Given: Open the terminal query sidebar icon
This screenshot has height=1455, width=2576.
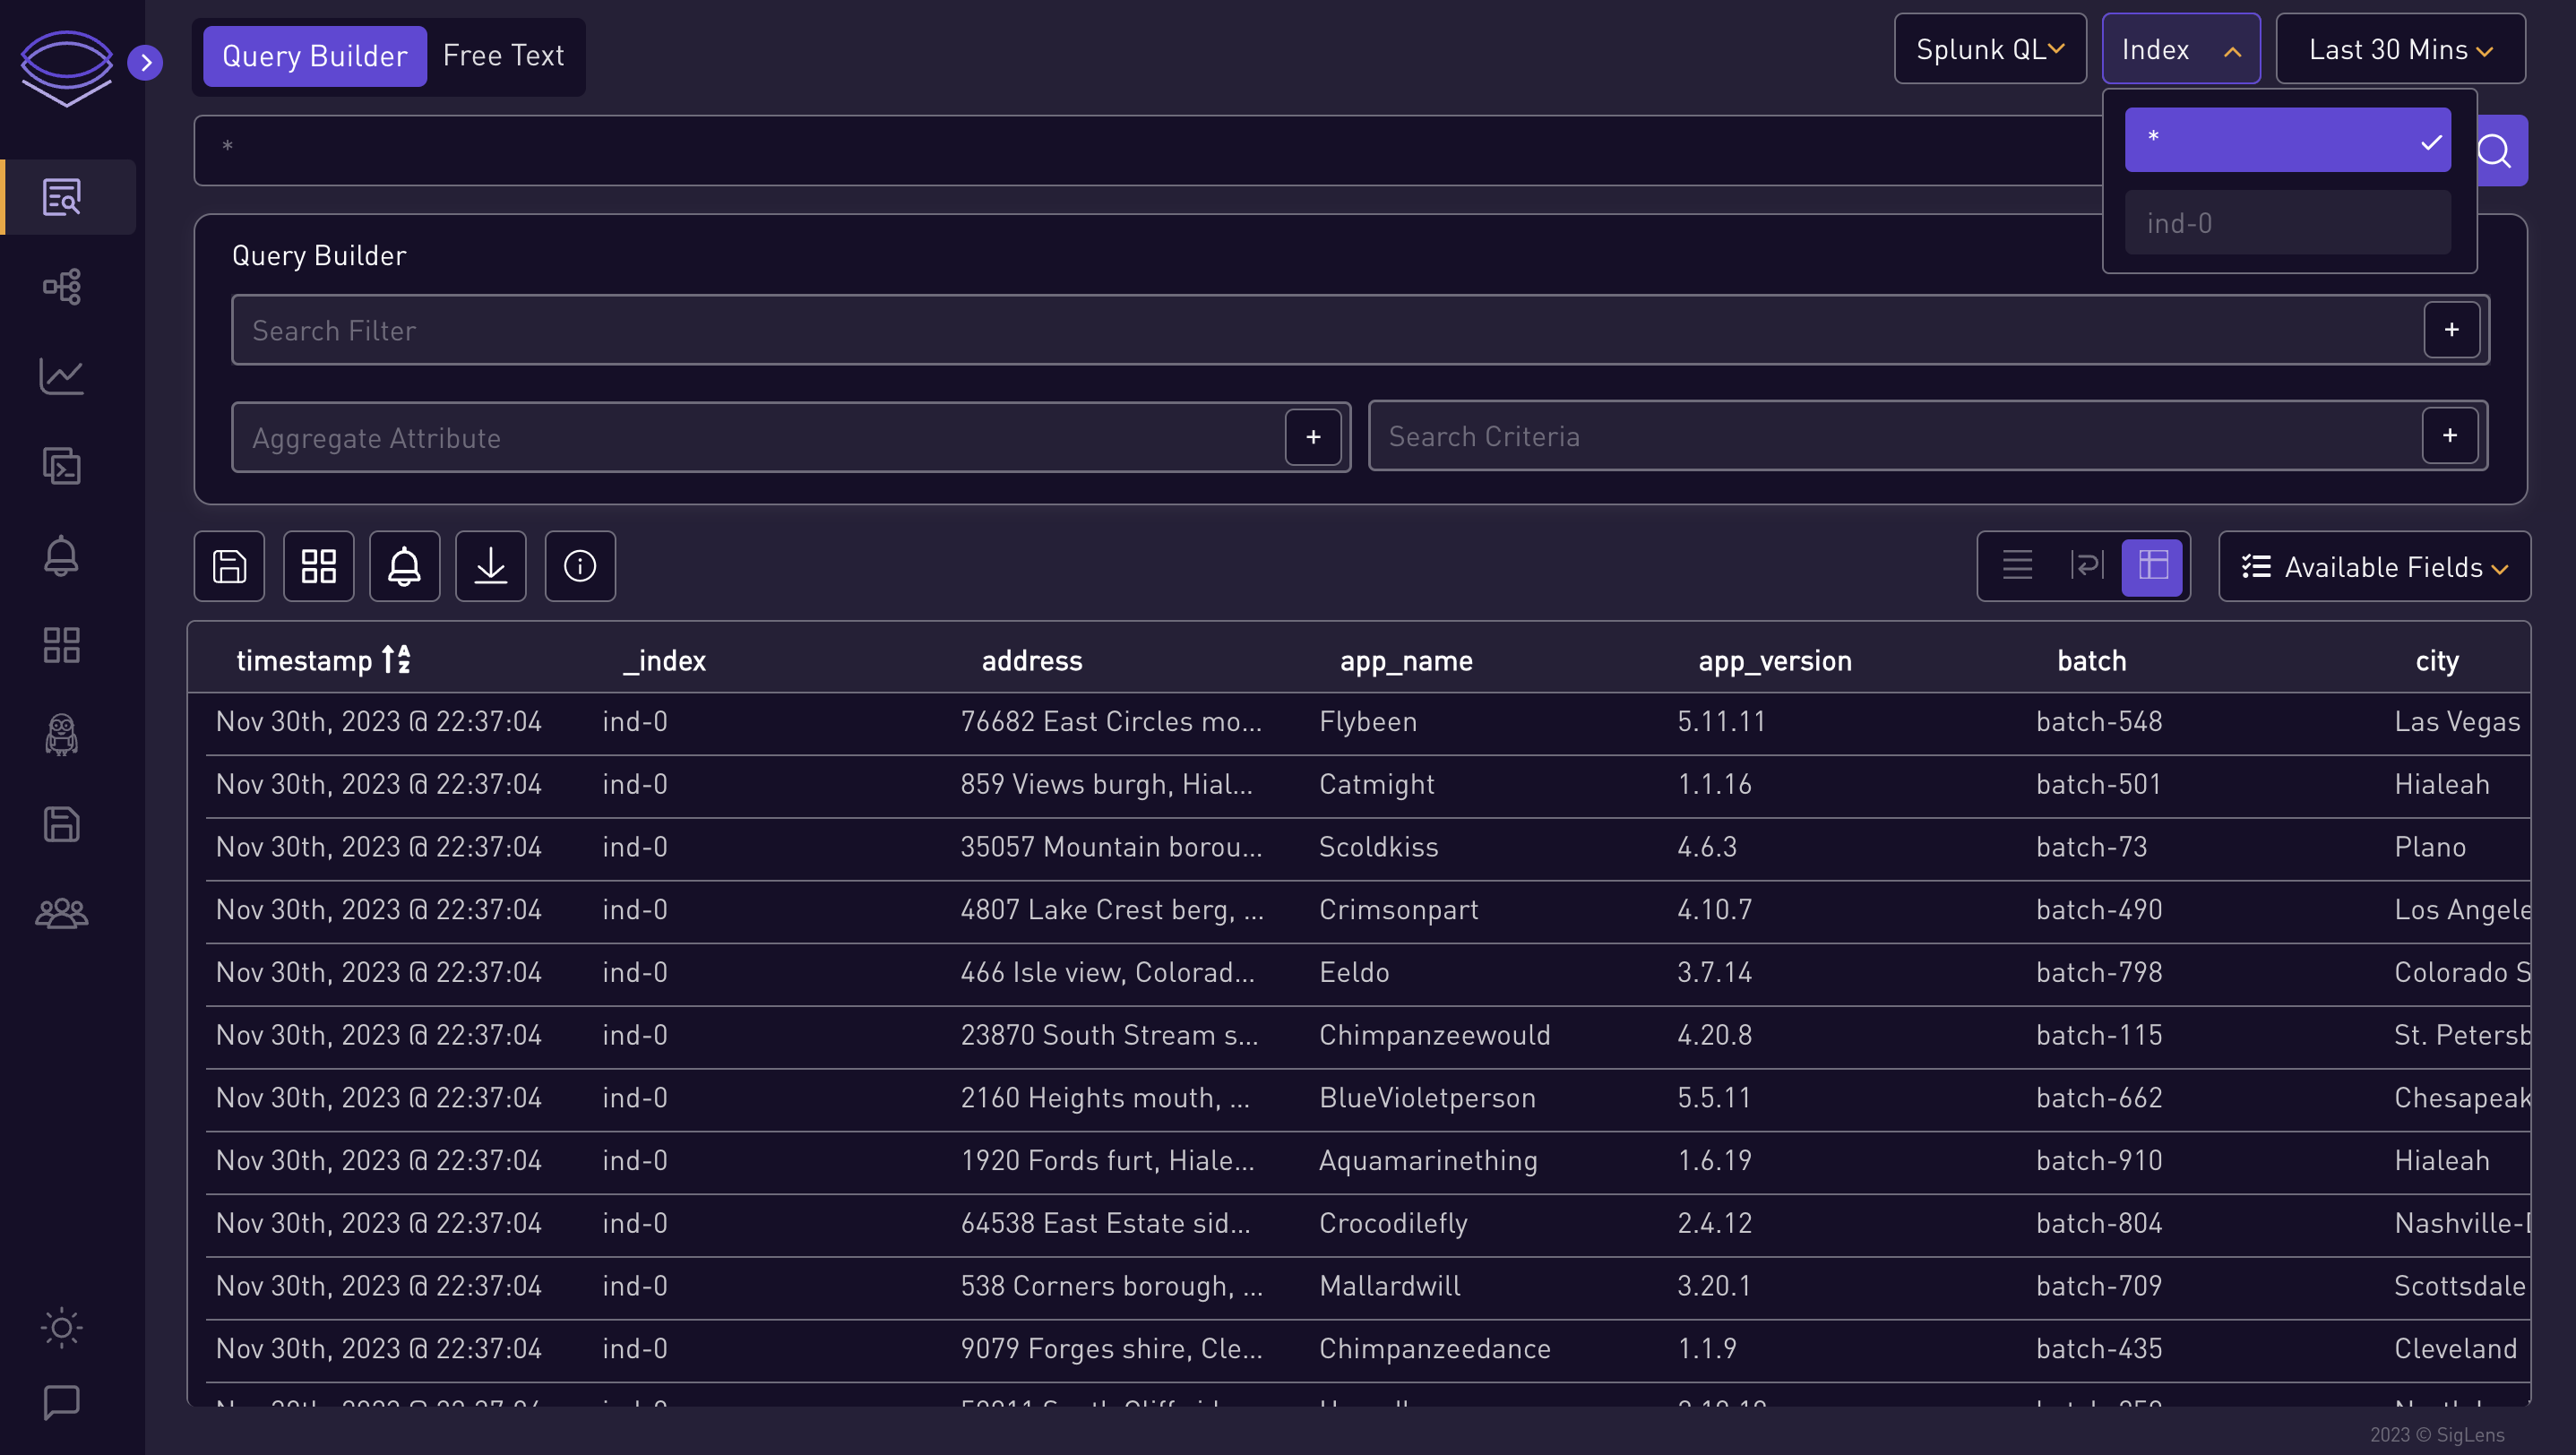Looking at the screenshot, I should pos(62,466).
